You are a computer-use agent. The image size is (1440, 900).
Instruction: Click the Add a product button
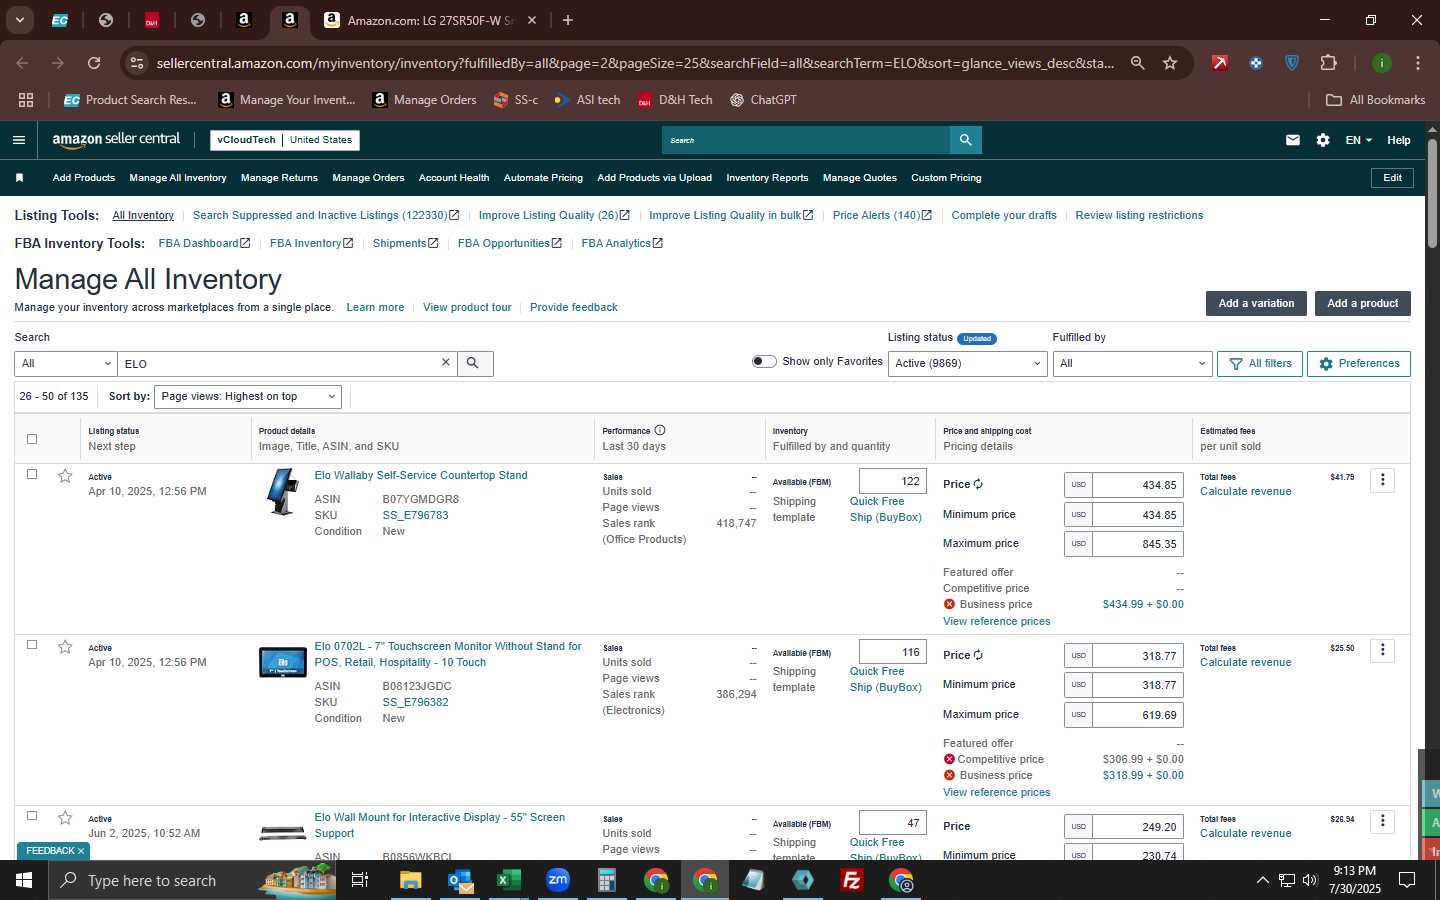tap(1362, 303)
